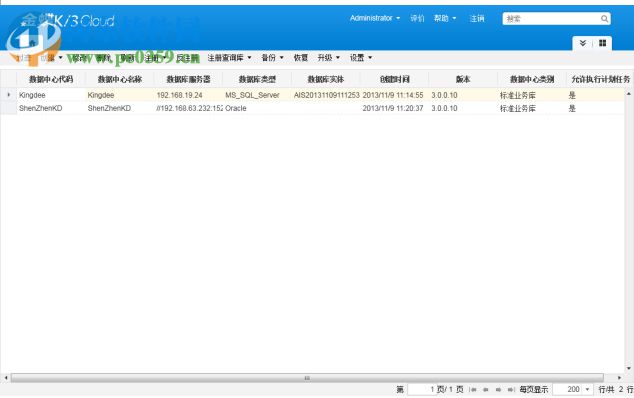This screenshot has height=398, width=634.
Task: Click the 数据中心代码 column header
Action: click(51, 79)
